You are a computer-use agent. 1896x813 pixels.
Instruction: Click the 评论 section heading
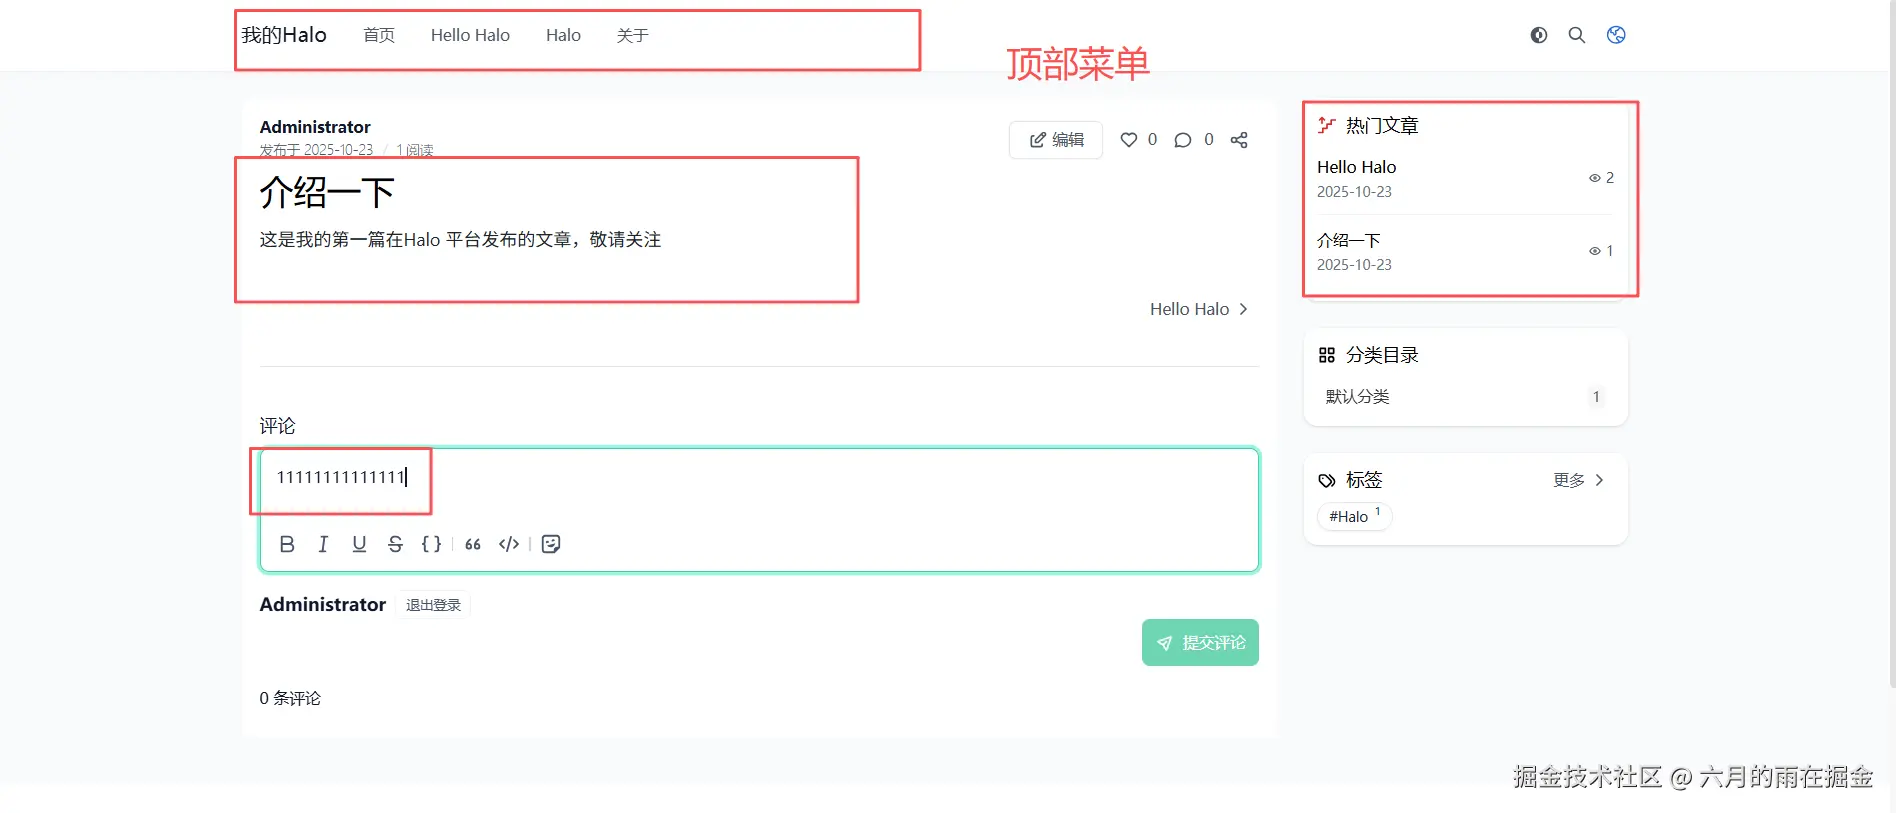tap(277, 426)
